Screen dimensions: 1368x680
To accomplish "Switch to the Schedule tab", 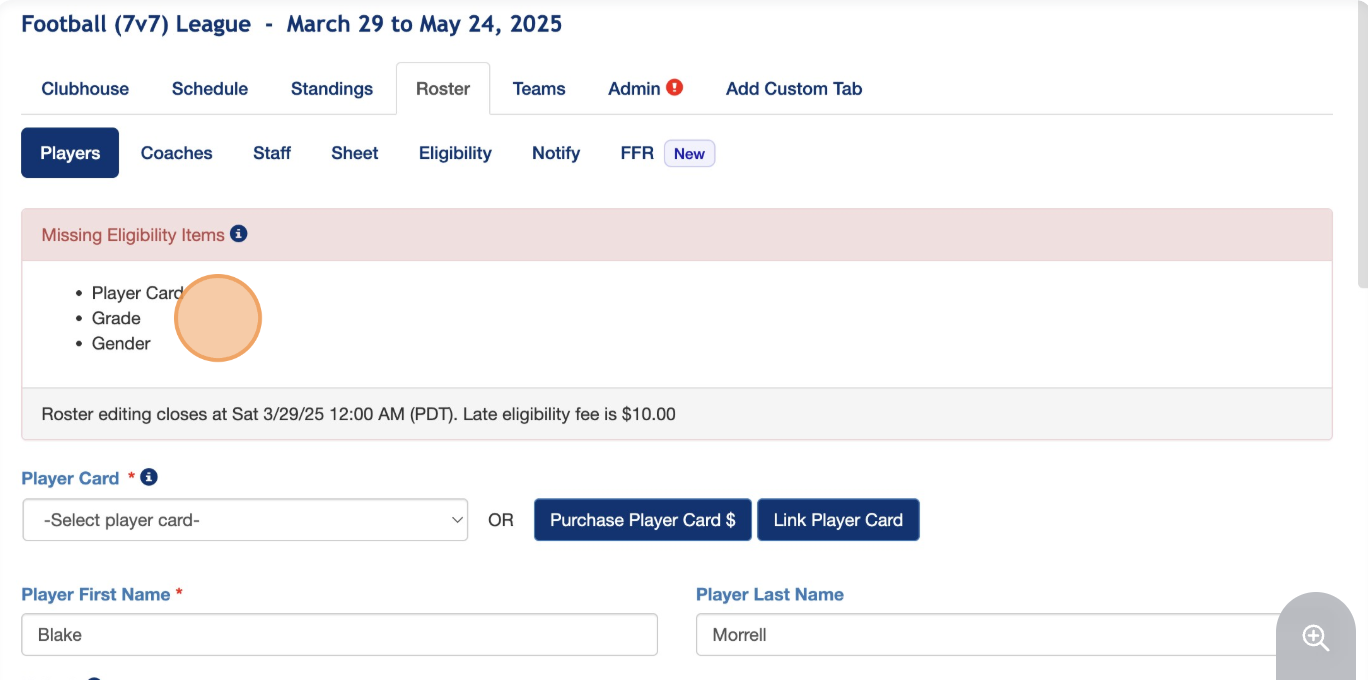I will [x=210, y=89].
